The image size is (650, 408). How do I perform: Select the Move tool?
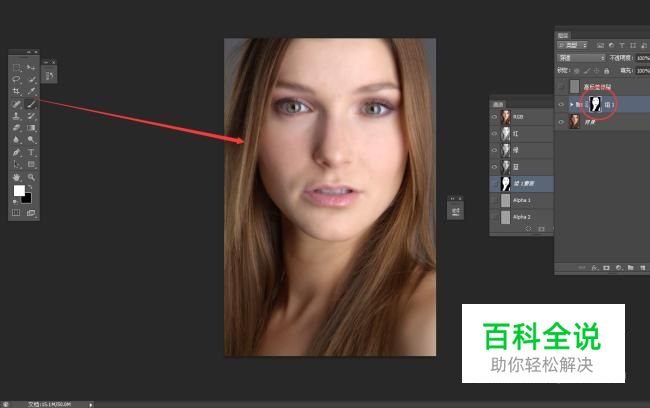[x=31, y=67]
